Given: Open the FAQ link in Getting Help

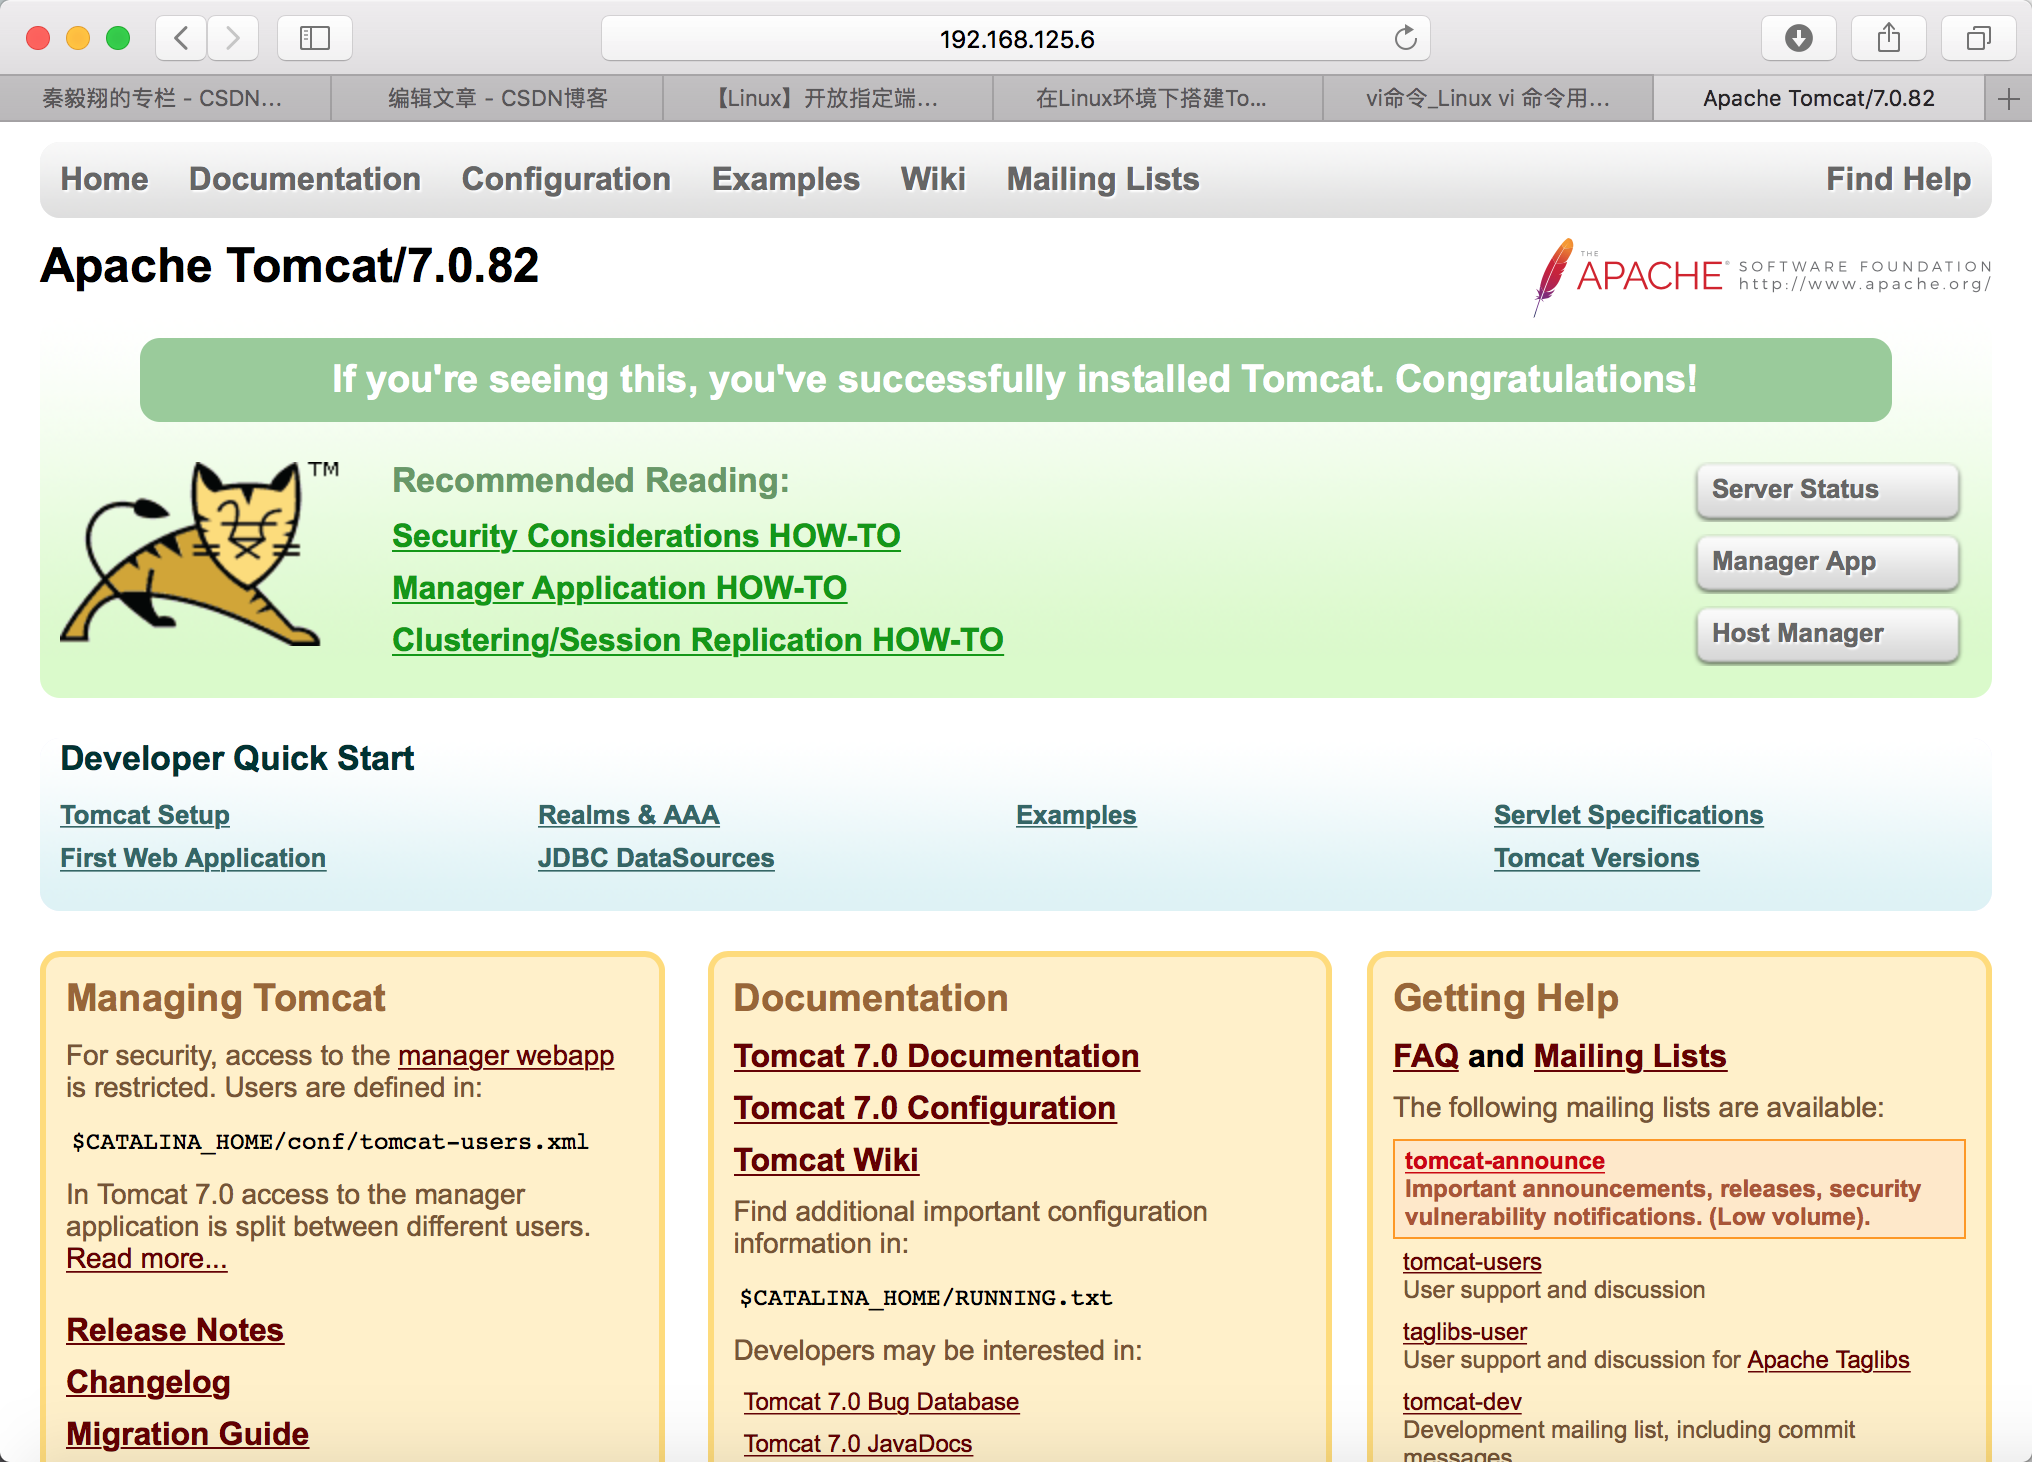Looking at the screenshot, I should tap(1426, 1056).
